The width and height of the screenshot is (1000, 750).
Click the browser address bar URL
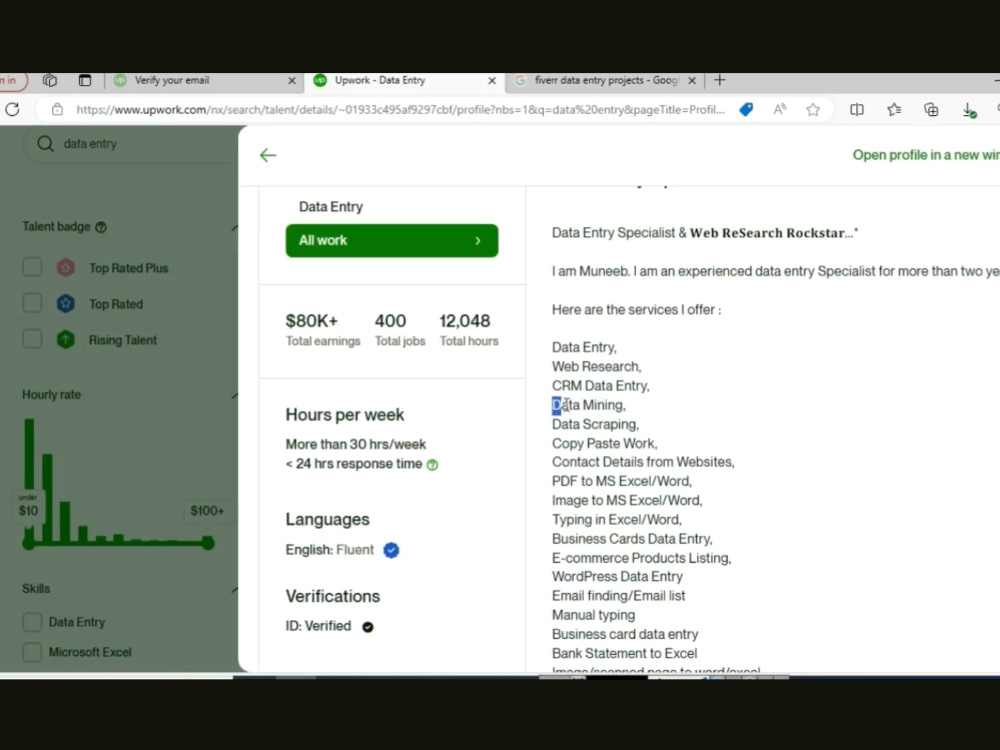click(x=401, y=110)
